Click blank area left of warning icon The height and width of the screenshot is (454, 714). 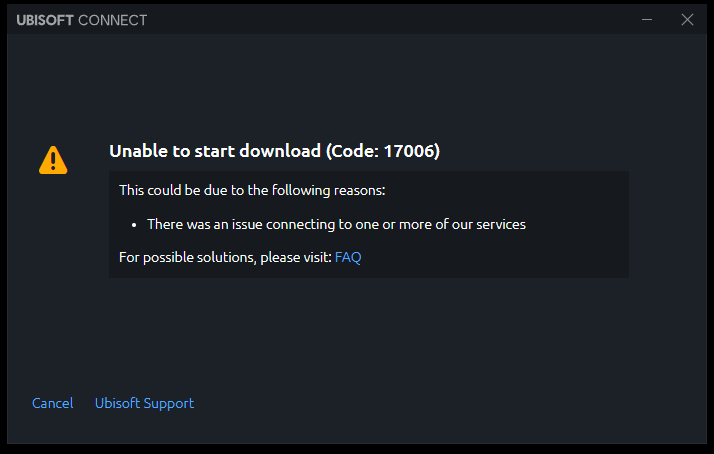pyautogui.click(x=20, y=159)
